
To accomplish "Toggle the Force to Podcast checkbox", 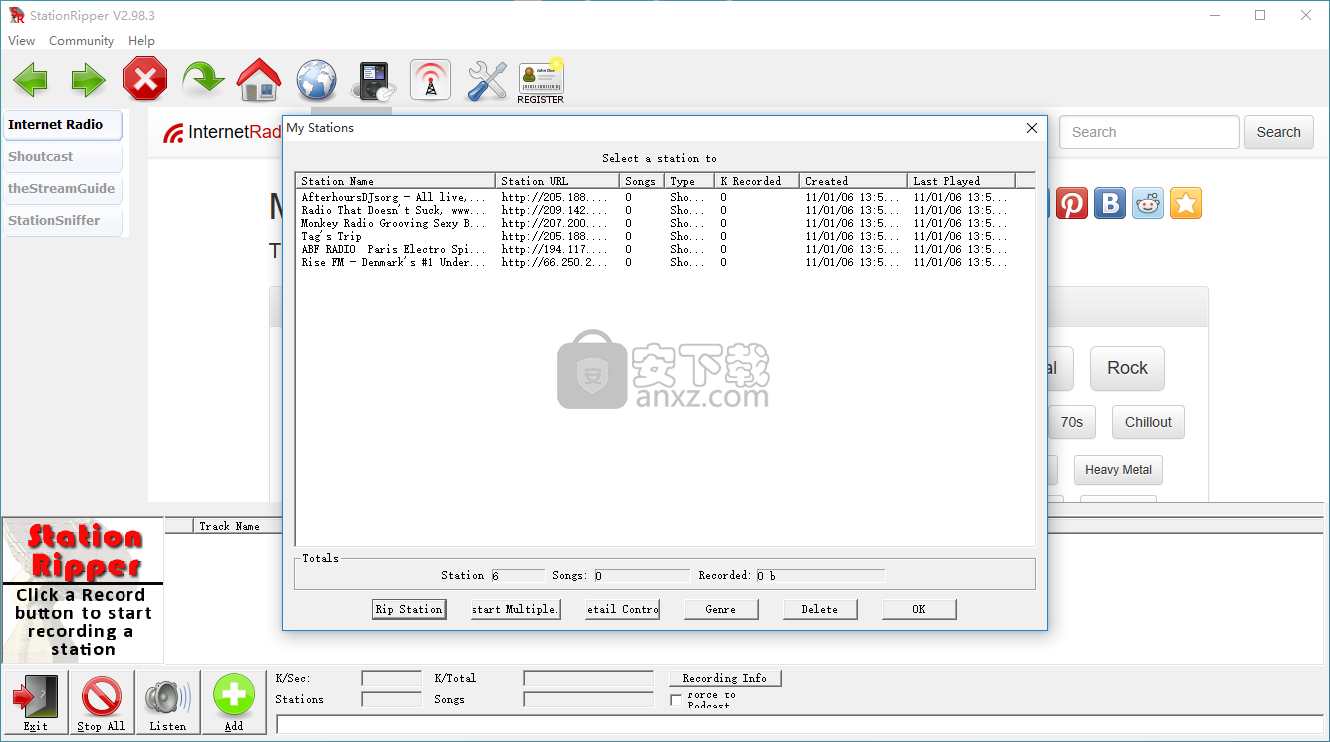I will pos(676,700).
